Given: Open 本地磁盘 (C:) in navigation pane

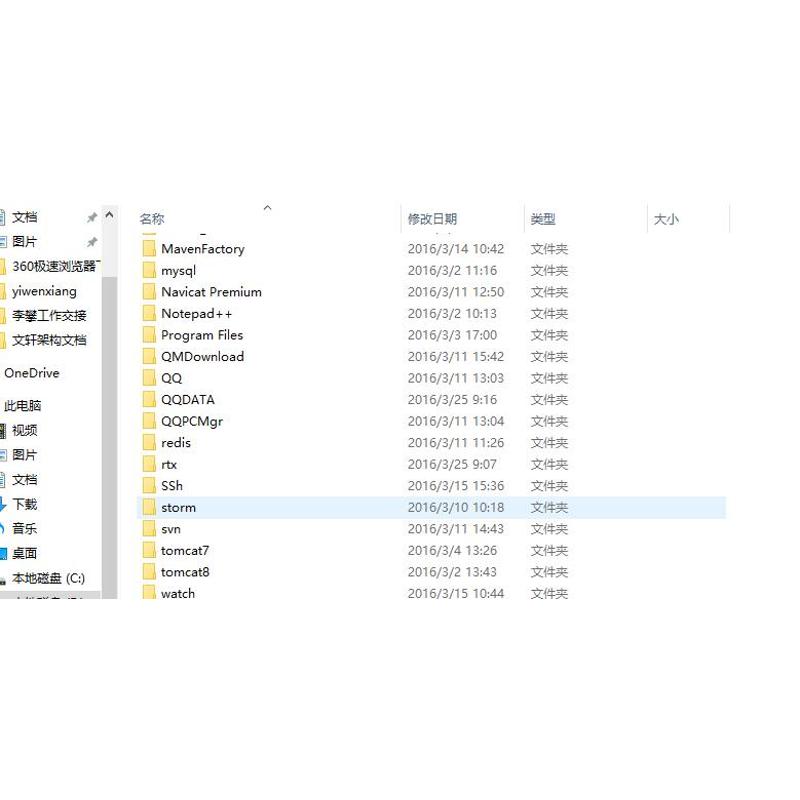Looking at the screenshot, I should pyautogui.click(x=48, y=578).
